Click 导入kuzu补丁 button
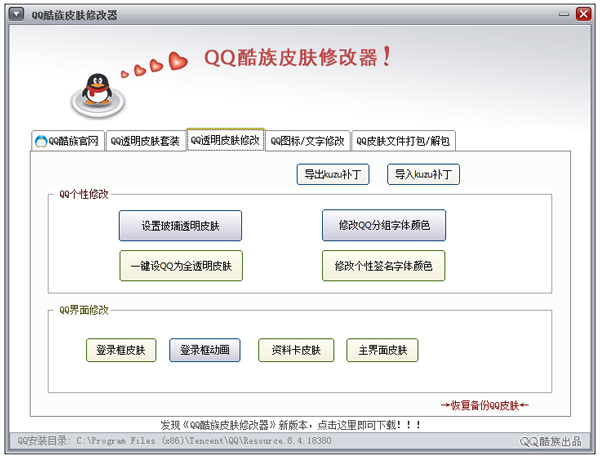Image resolution: width=600 pixels, height=458 pixels. (x=423, y=174)
